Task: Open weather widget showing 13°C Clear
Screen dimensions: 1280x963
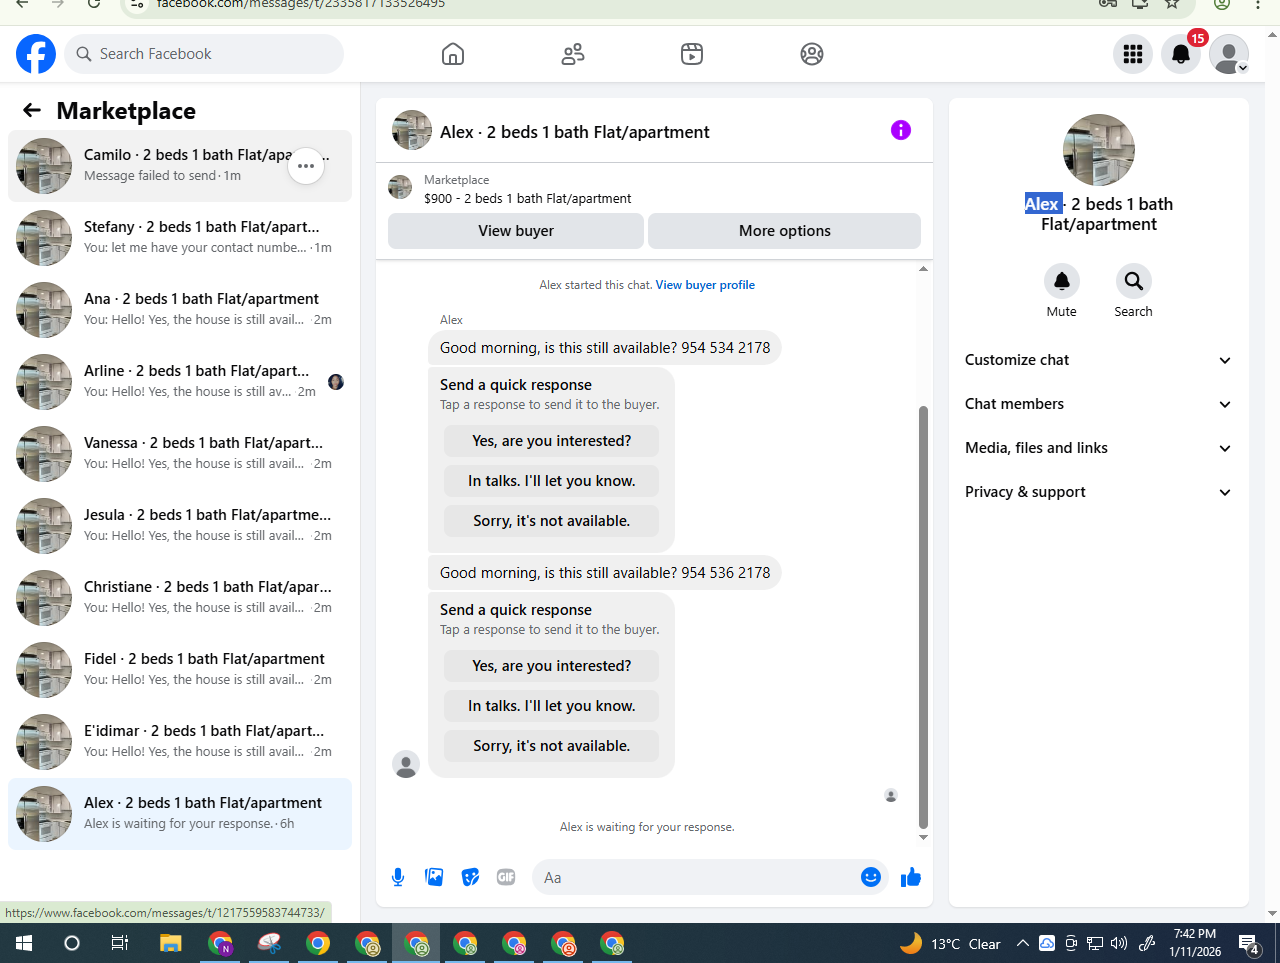Action: tap(950, 943)
